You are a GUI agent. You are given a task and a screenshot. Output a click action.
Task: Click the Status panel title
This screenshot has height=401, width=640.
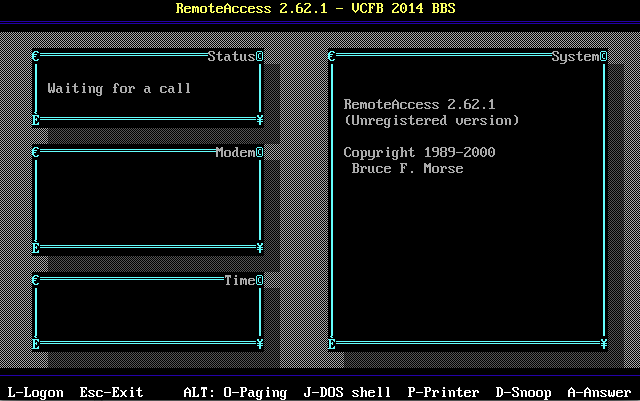(231, 56)
